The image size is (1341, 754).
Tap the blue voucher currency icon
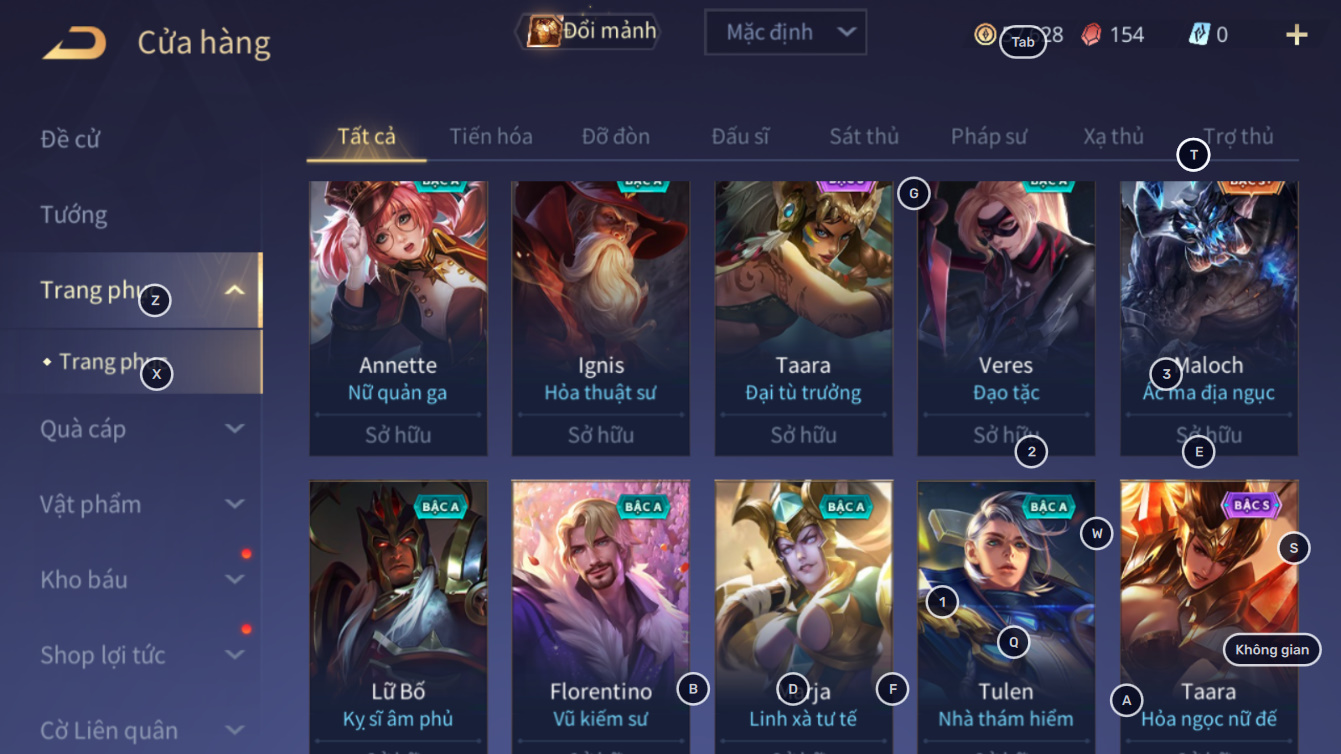(x=1199, y=34)
